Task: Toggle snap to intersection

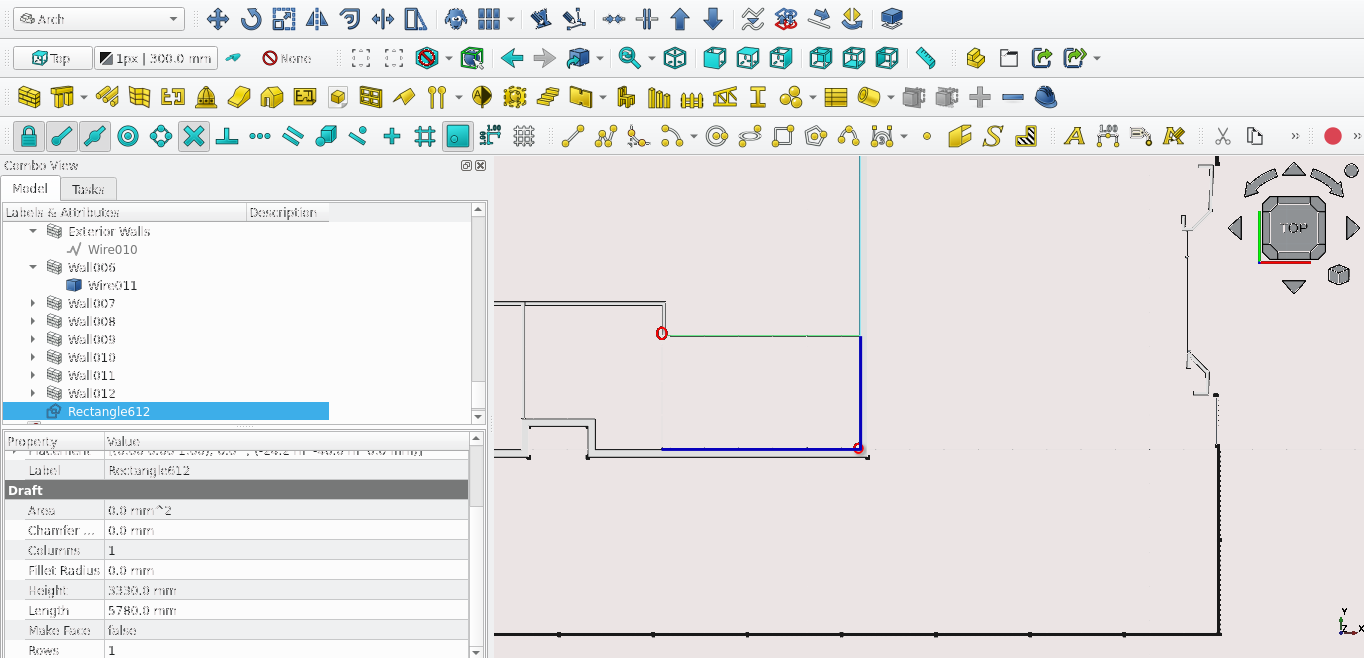Action: [194, 136]
